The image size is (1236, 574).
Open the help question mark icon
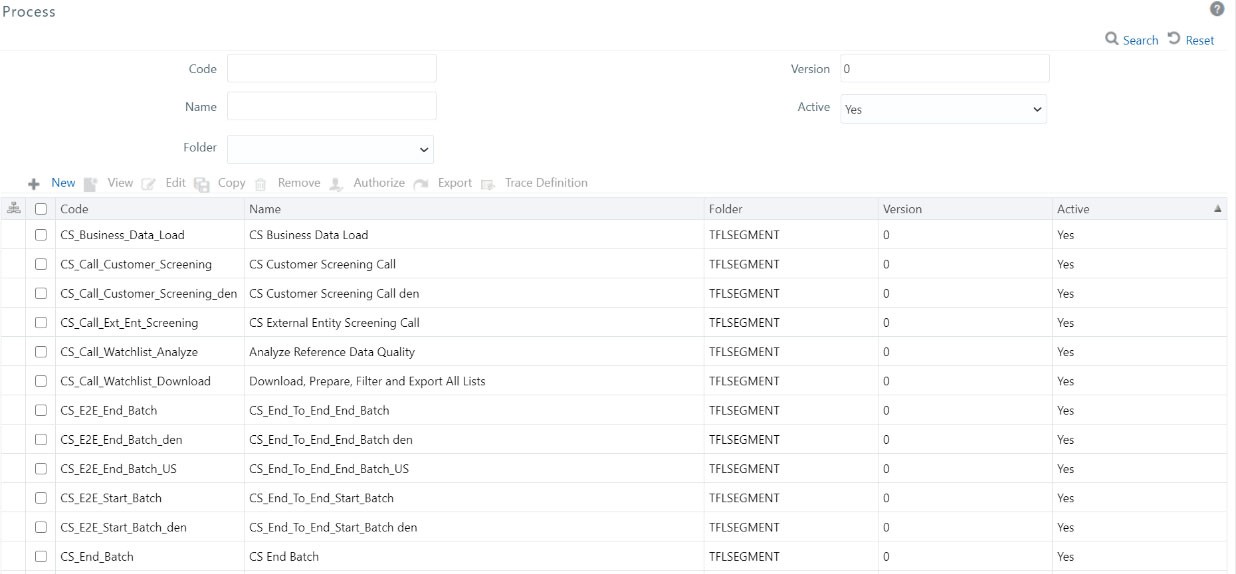coord(1217,9)
